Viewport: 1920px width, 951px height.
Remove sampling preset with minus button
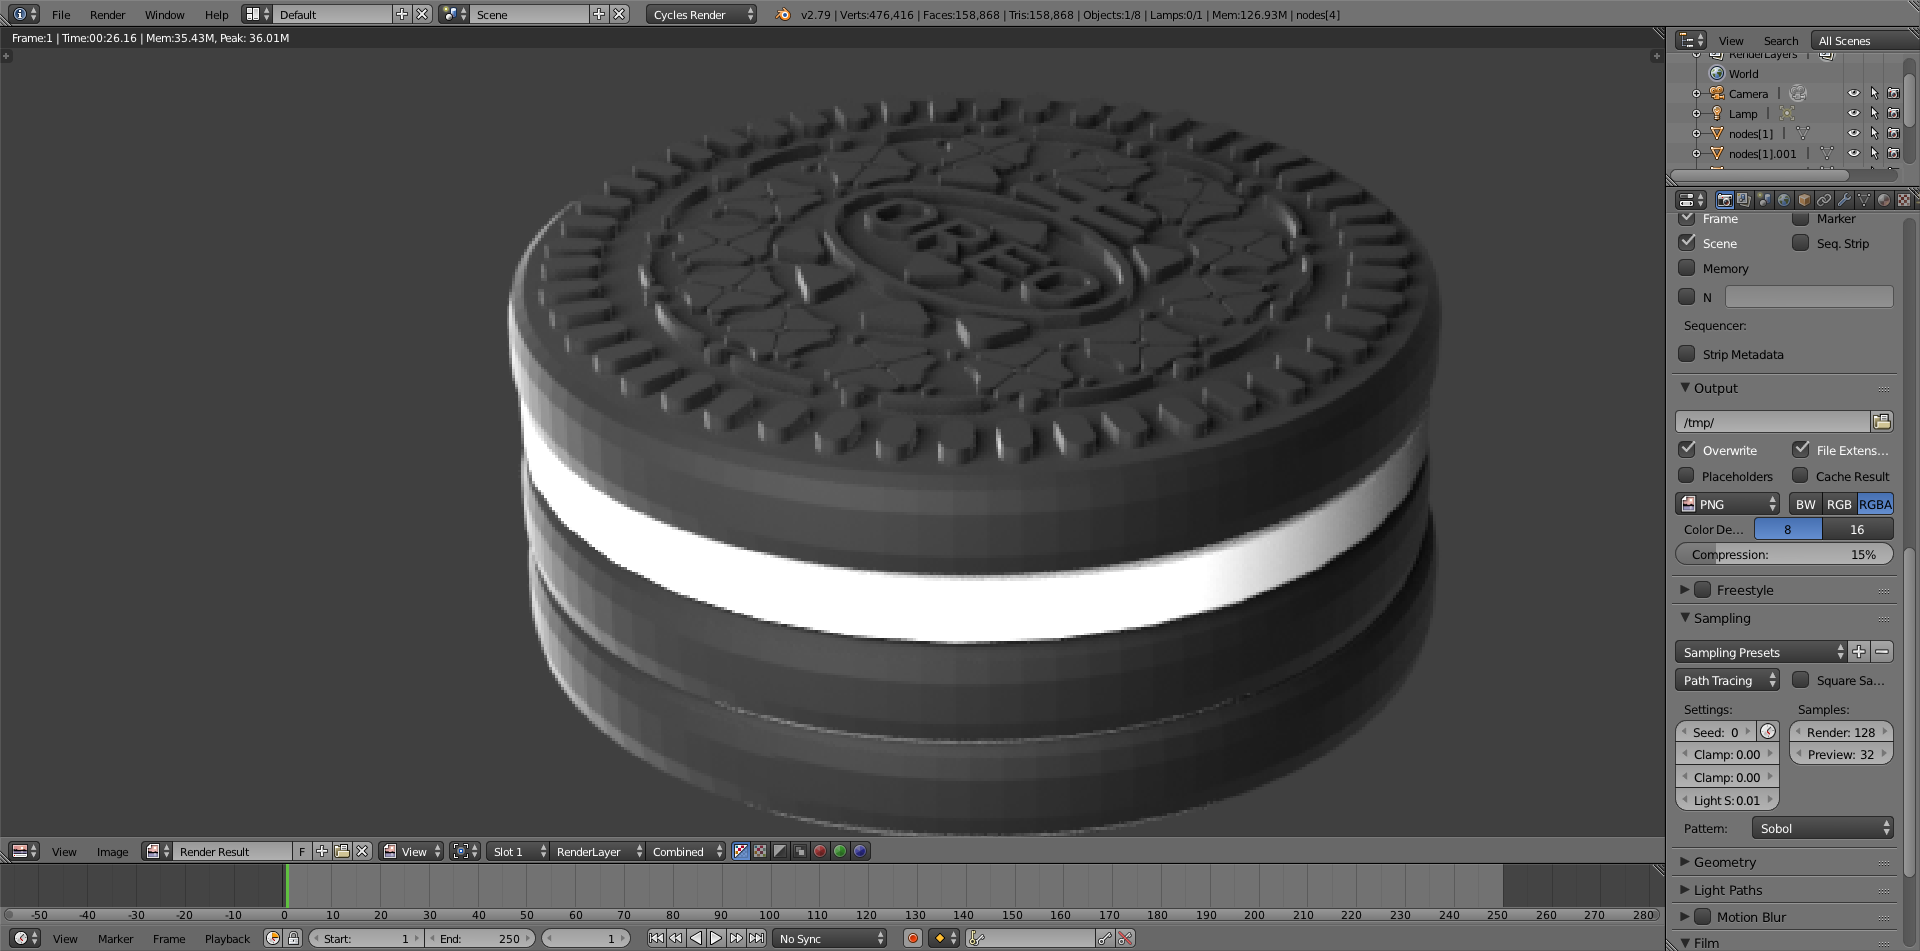coord(1882,652)
